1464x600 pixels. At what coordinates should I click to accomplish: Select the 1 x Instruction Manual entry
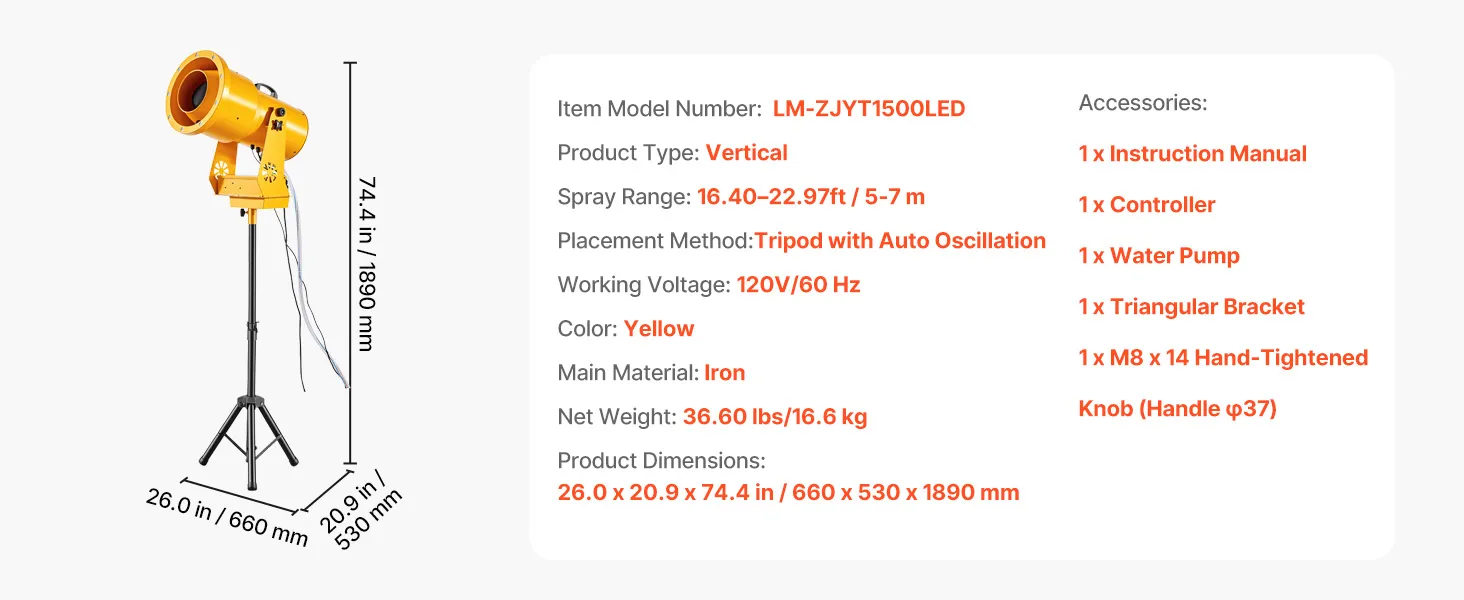pyautogui.click(x=1192, y=154)
